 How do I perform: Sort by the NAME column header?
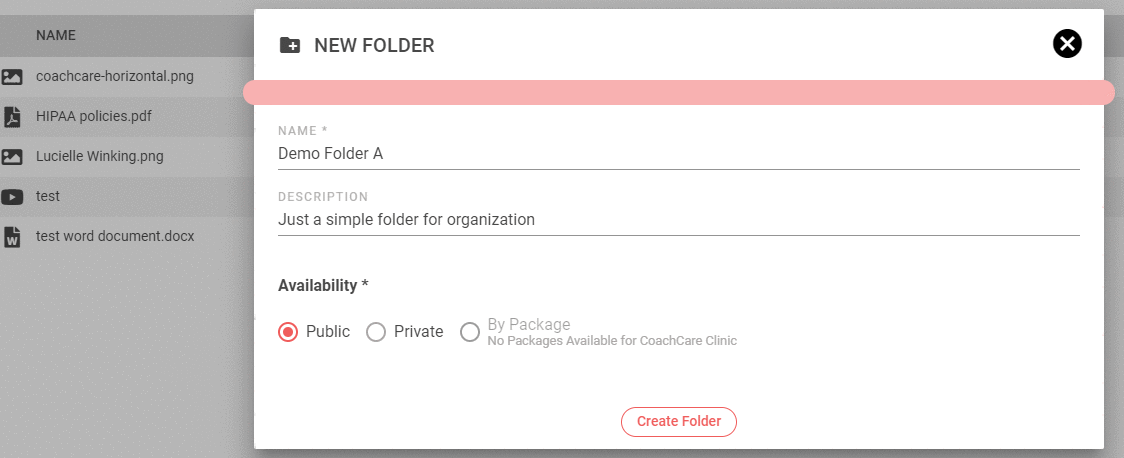tap(56, 35)
